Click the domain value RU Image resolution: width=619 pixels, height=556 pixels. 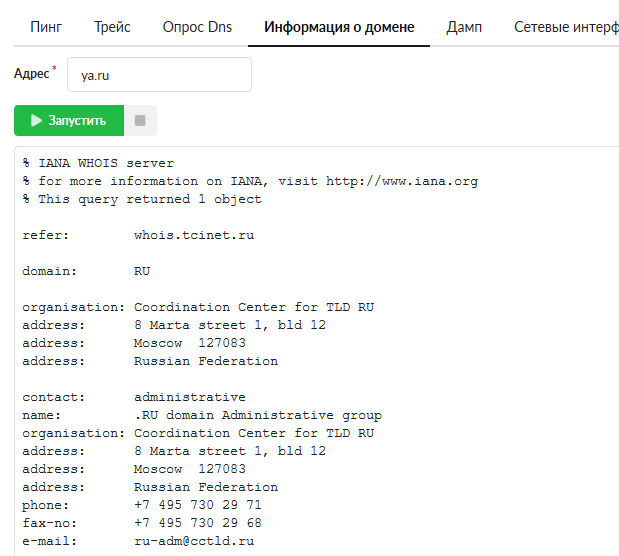[142, 271]
